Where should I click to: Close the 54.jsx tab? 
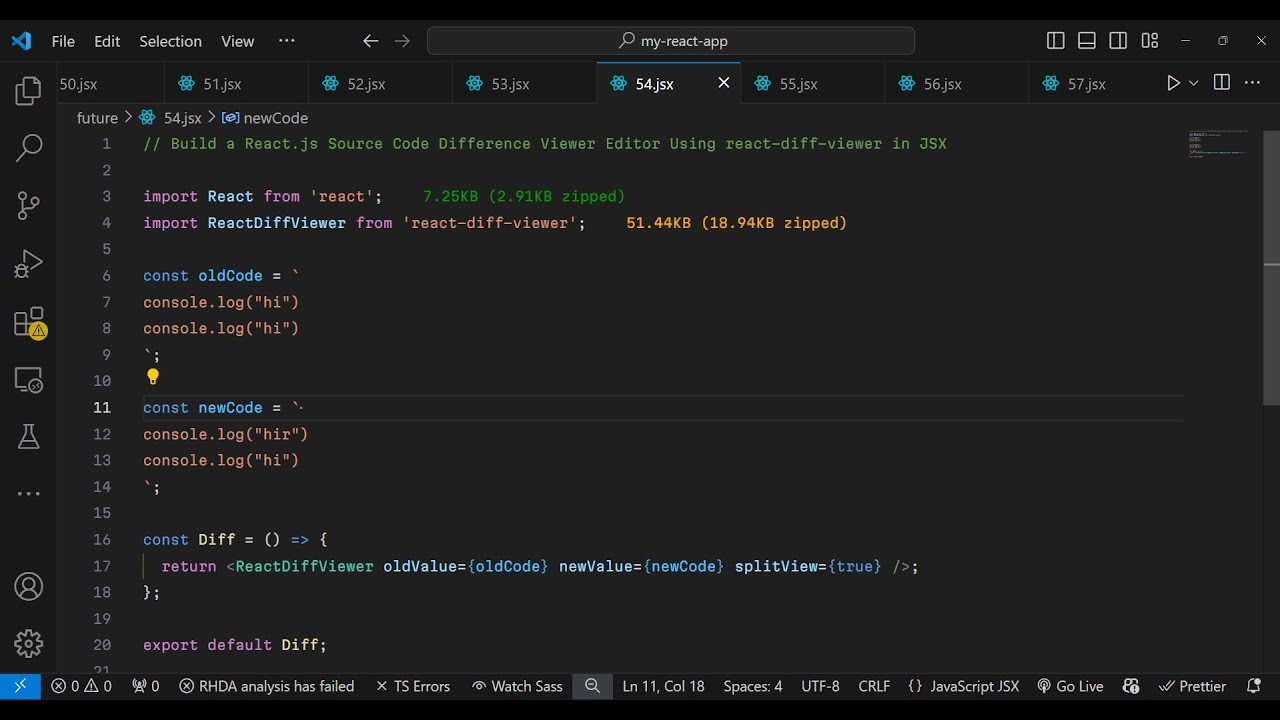tap(724, 83)
